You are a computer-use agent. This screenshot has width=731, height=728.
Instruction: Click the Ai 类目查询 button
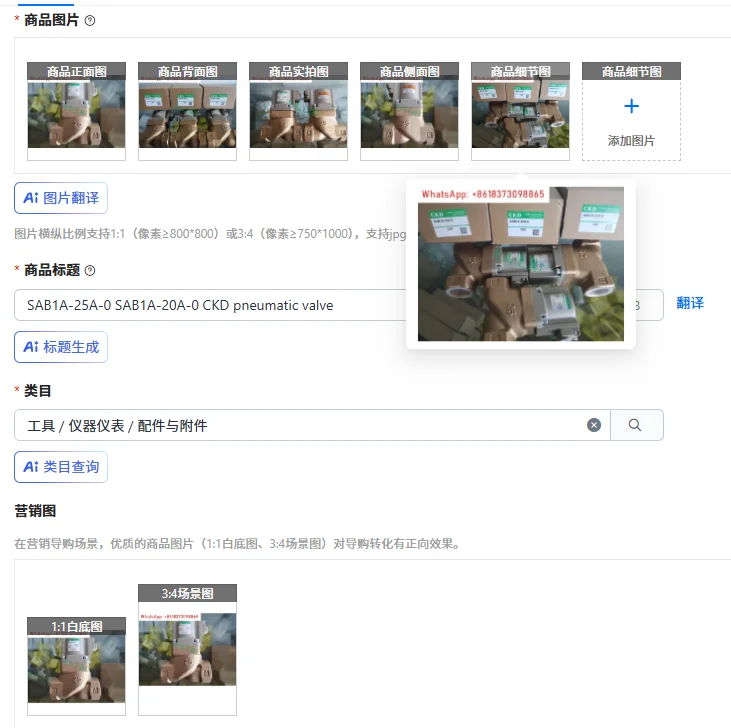point(61,467)
